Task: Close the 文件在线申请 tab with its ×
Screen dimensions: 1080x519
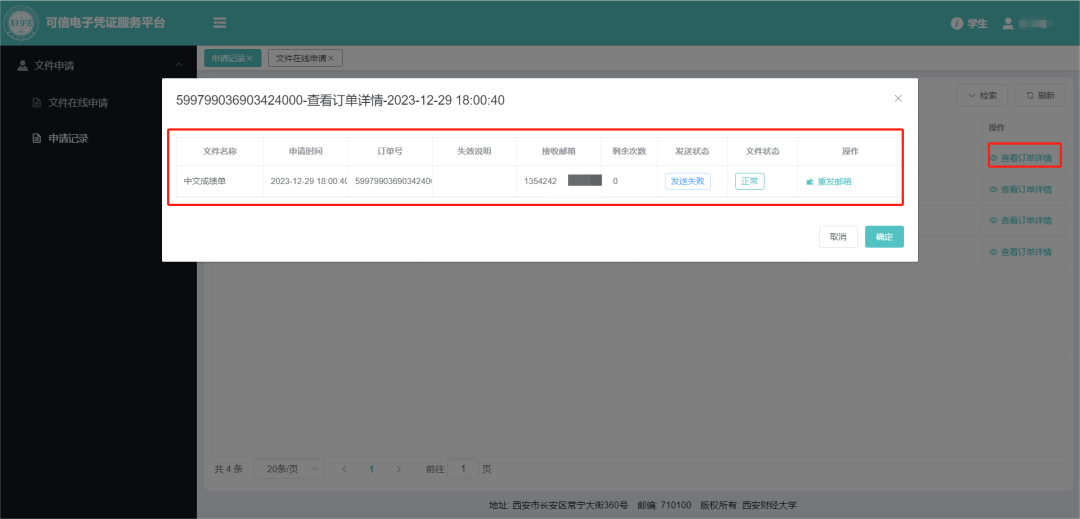Action: pos(331,59)
